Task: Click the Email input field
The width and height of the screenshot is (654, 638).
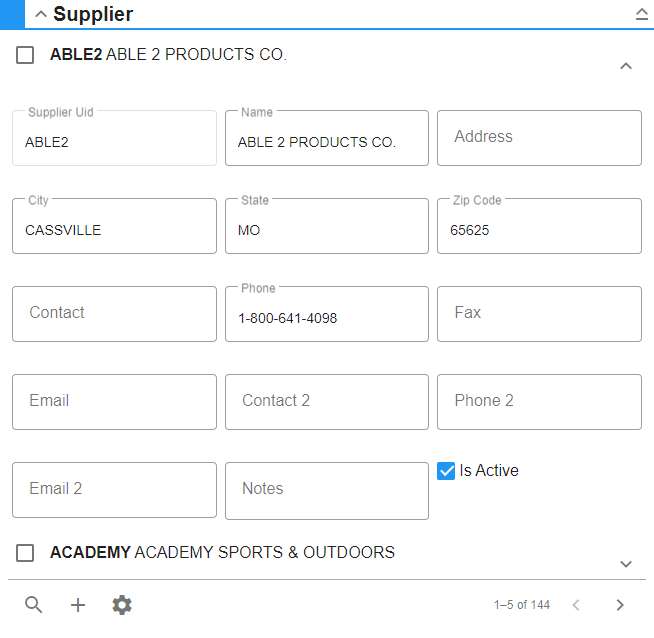Action: pyautogui.click(x=114, y=402)
